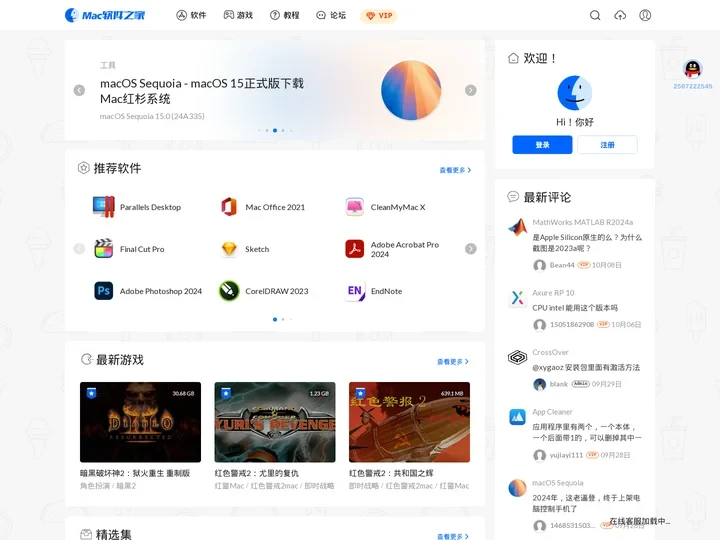This screenshot has width=720, height=540.
Task: Click CPU intel 能用这个版本吗 comment
Action: [x=575, y=308]
